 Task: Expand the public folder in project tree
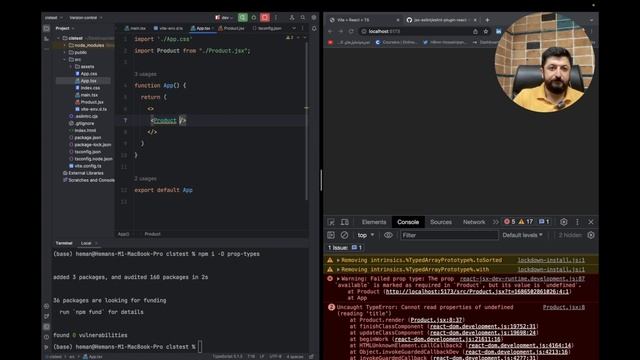pos(64,52)
